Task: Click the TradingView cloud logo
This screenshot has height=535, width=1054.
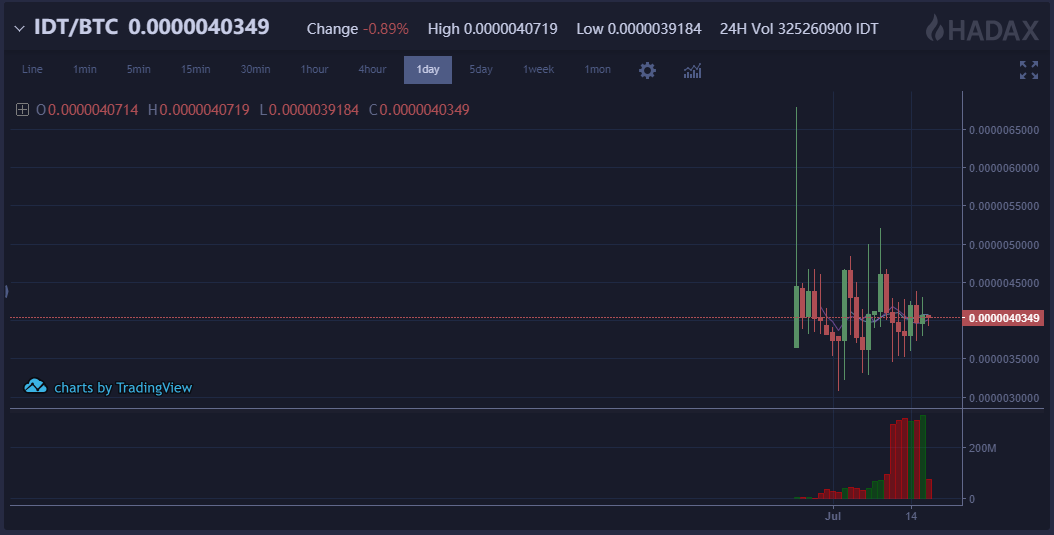Action: tap(36, 387)
